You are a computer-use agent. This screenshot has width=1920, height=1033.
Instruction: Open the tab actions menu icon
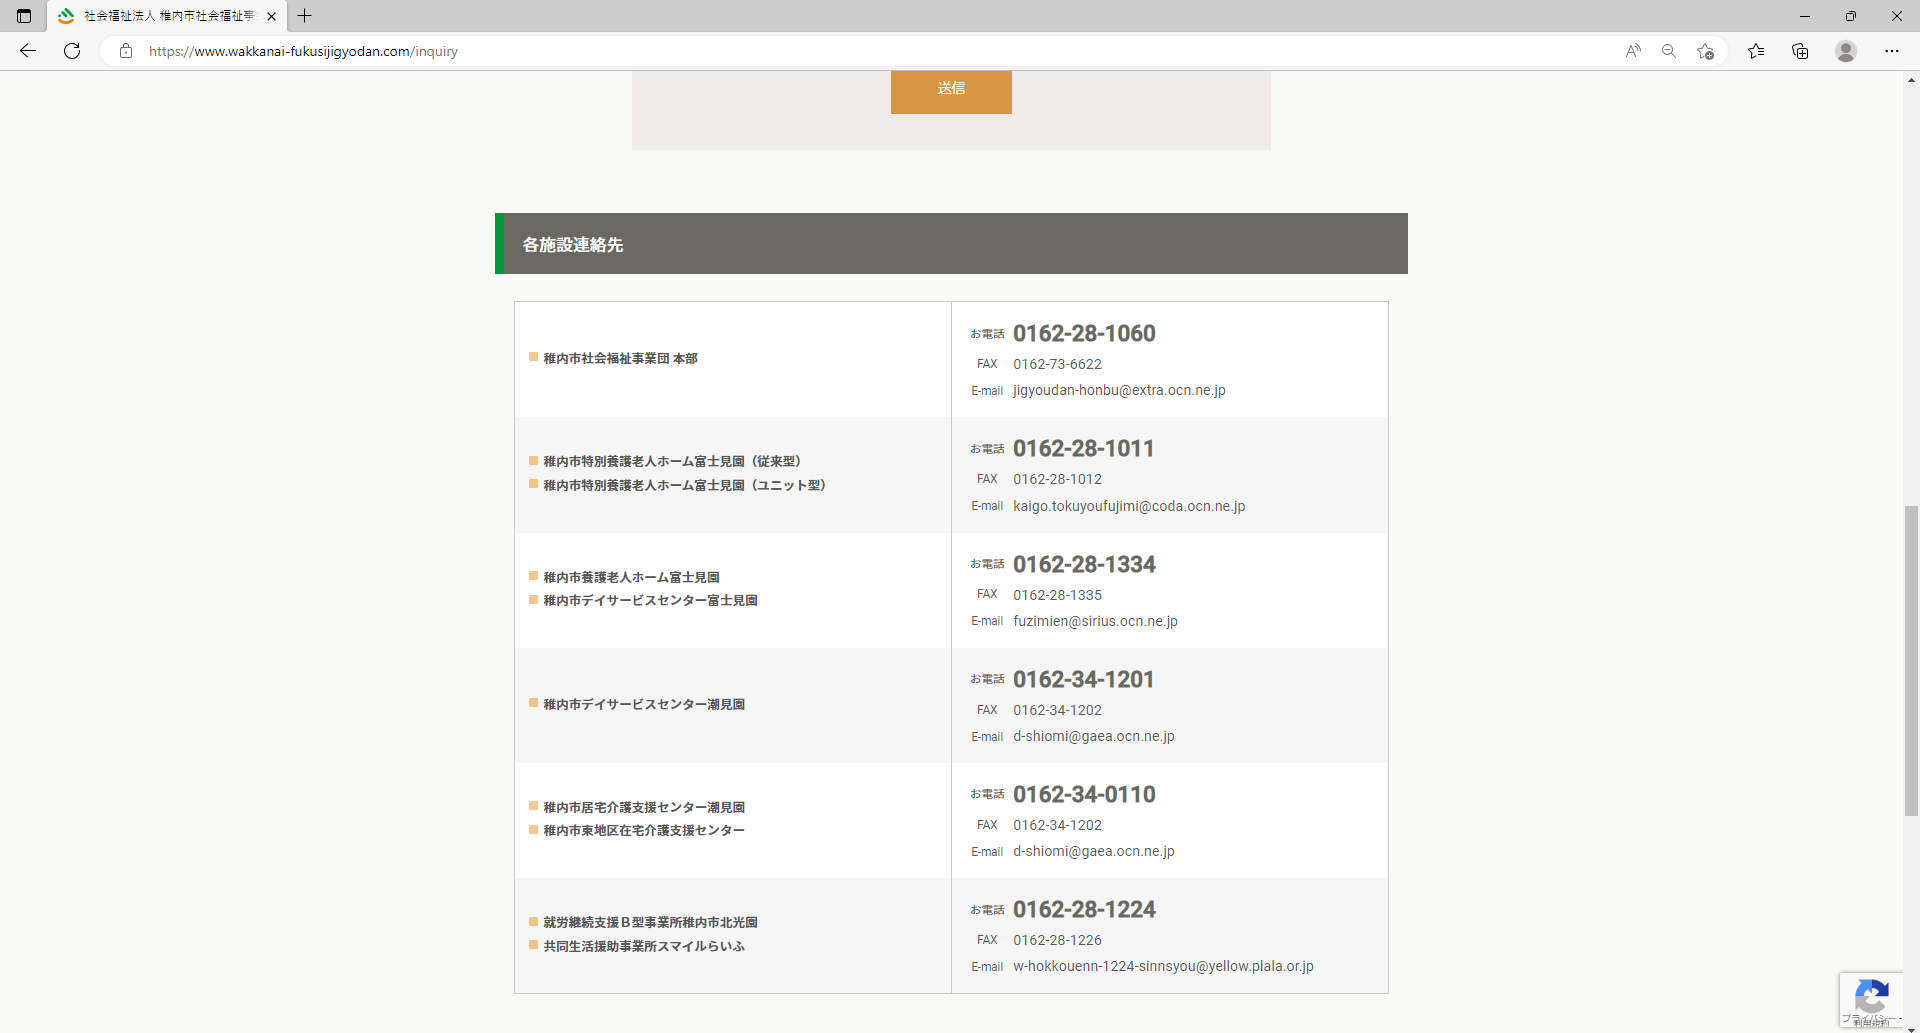(x=24, y=16)
